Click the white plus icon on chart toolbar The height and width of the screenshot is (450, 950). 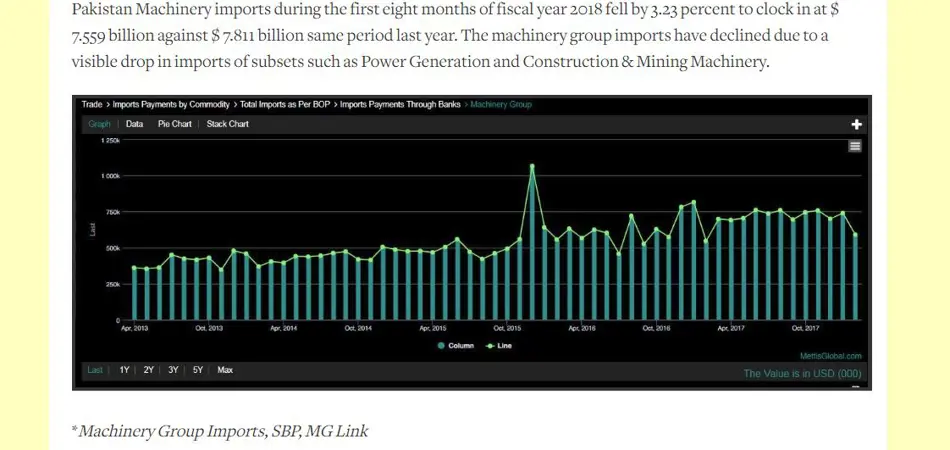856,124
